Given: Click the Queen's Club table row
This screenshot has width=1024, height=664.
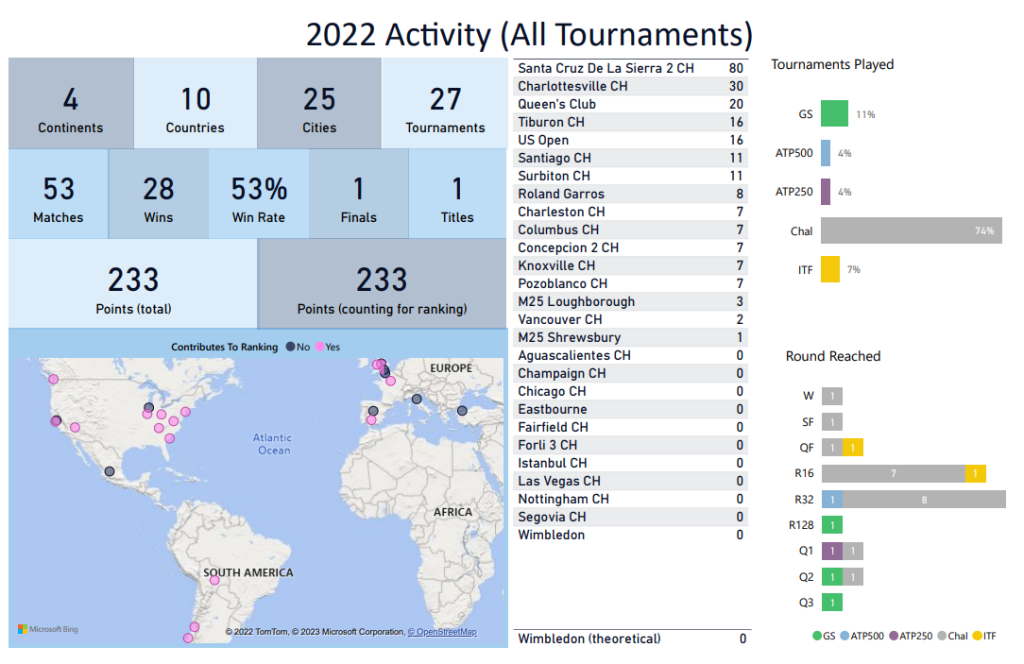Looking at the screenshot, I should [x=630, y=104].
